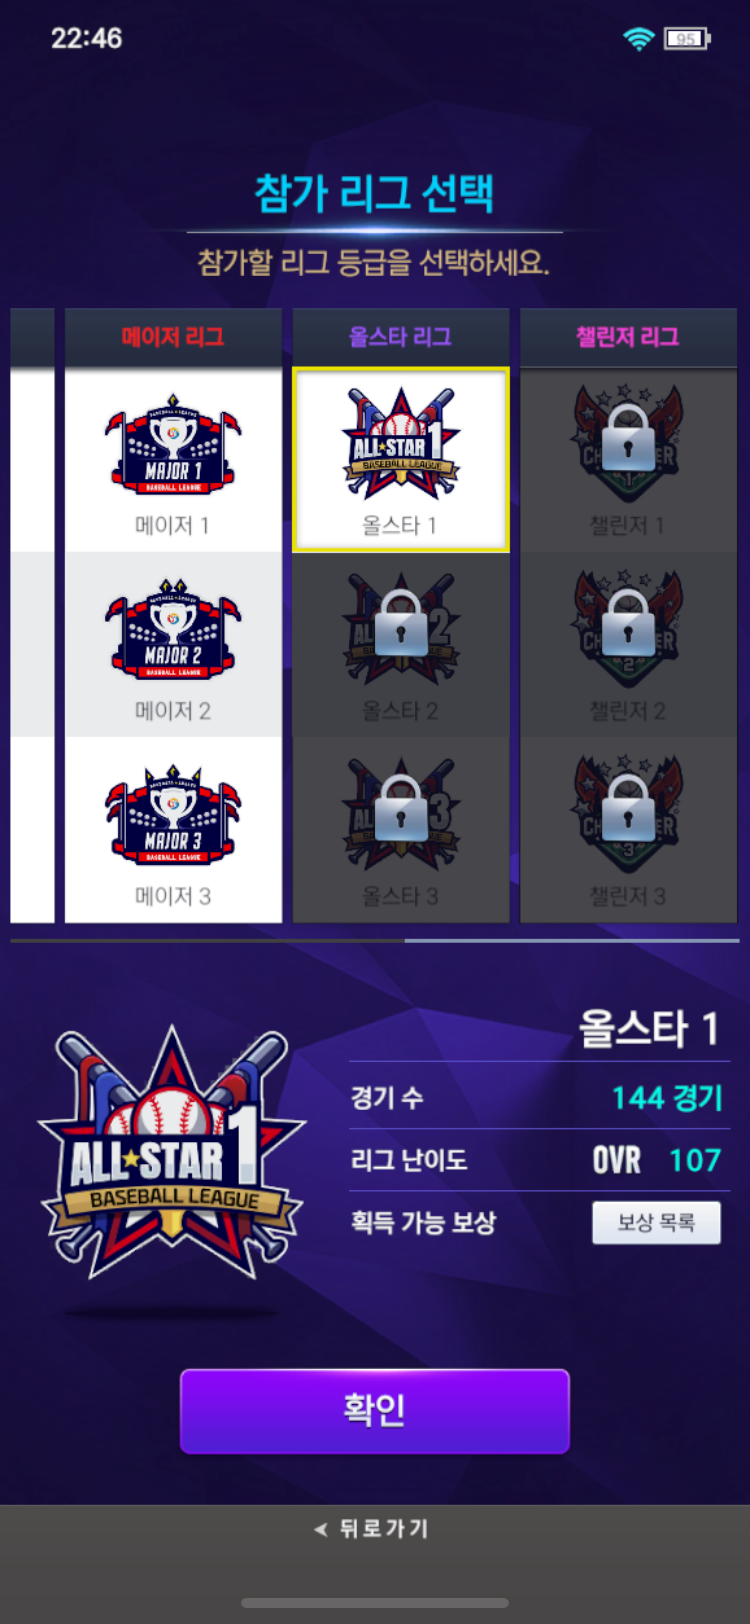
Task: Tap the Wi-Fi status icon
Action: click(638, 39)
